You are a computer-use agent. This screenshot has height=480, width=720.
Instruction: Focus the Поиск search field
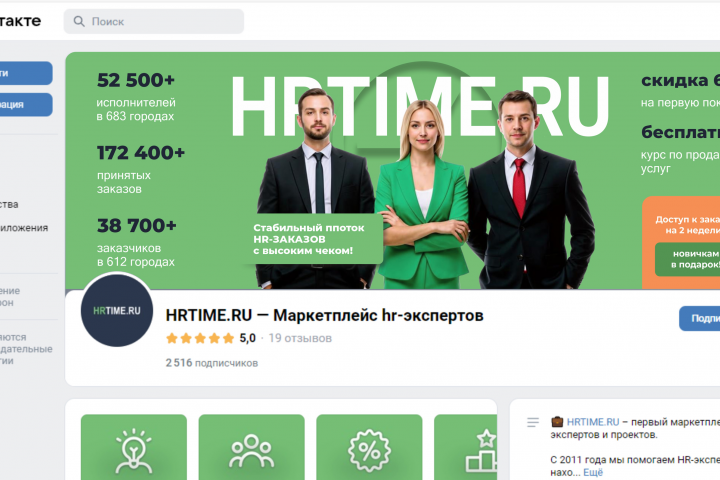pos(154,22)
